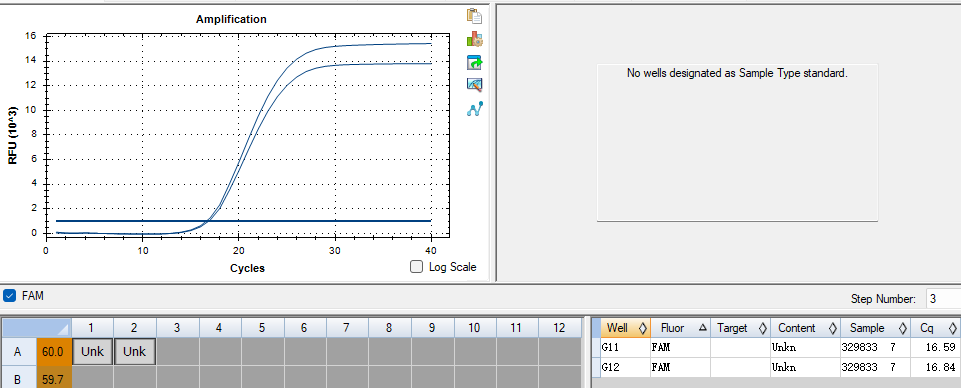Select plate column 9 header

(432, 328)
